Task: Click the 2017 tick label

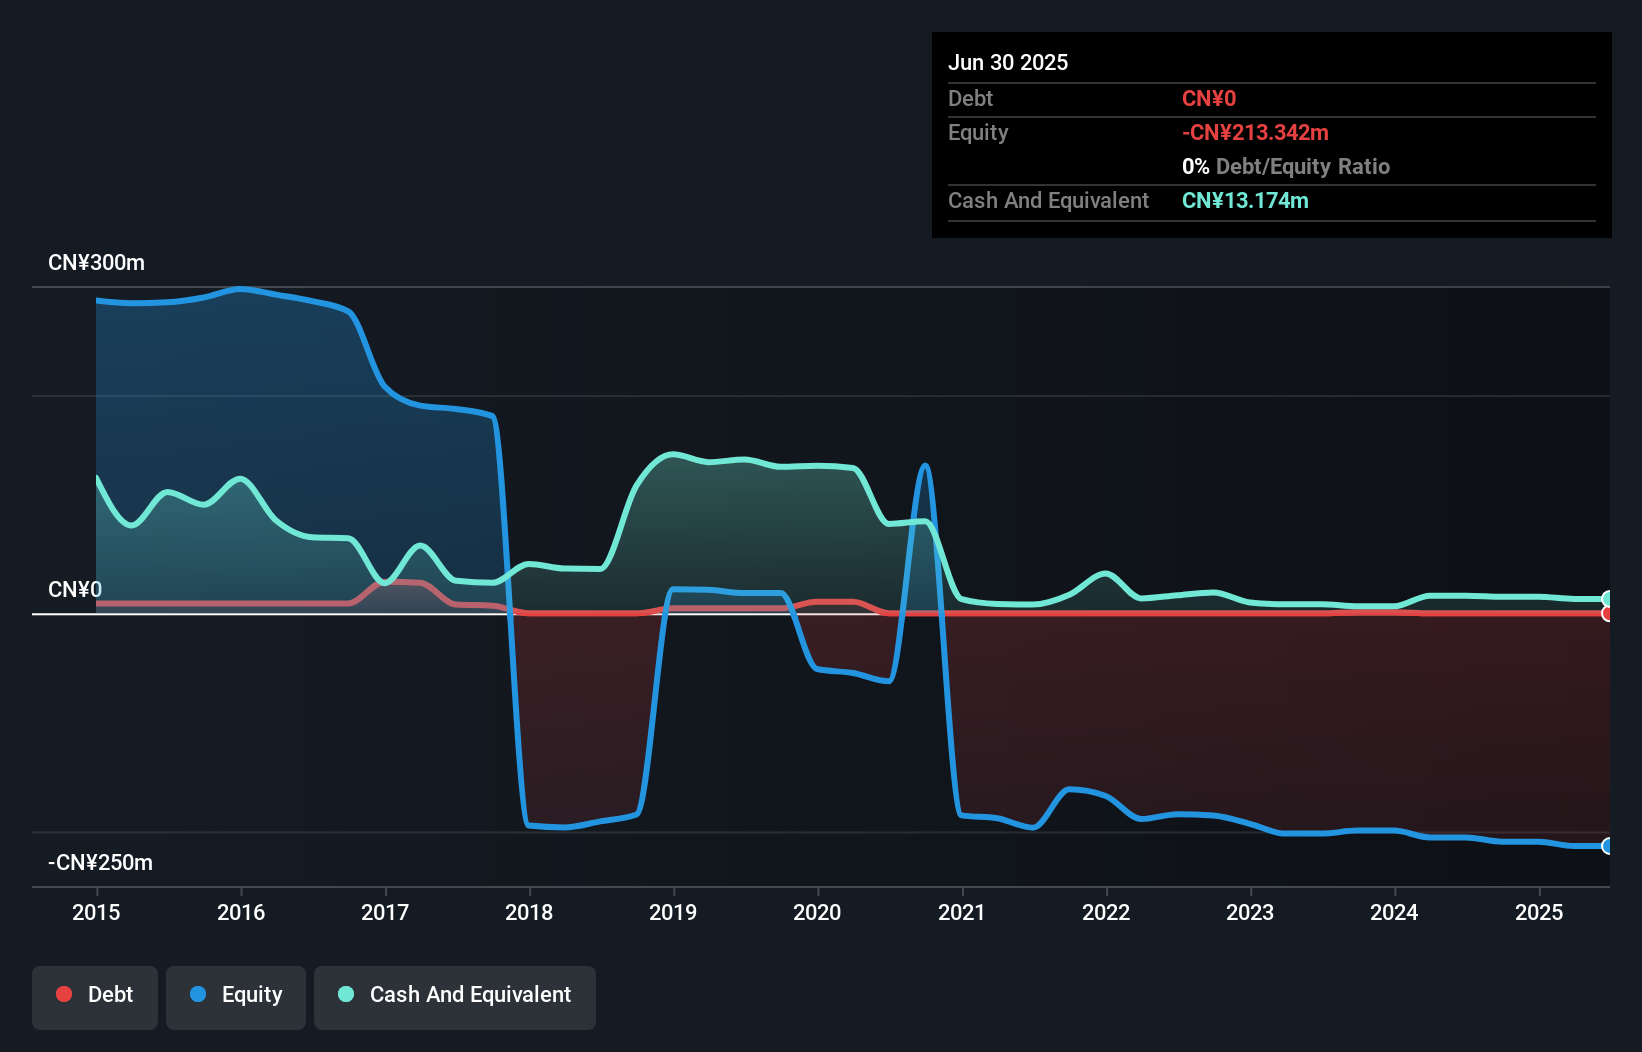Action: 385,912
